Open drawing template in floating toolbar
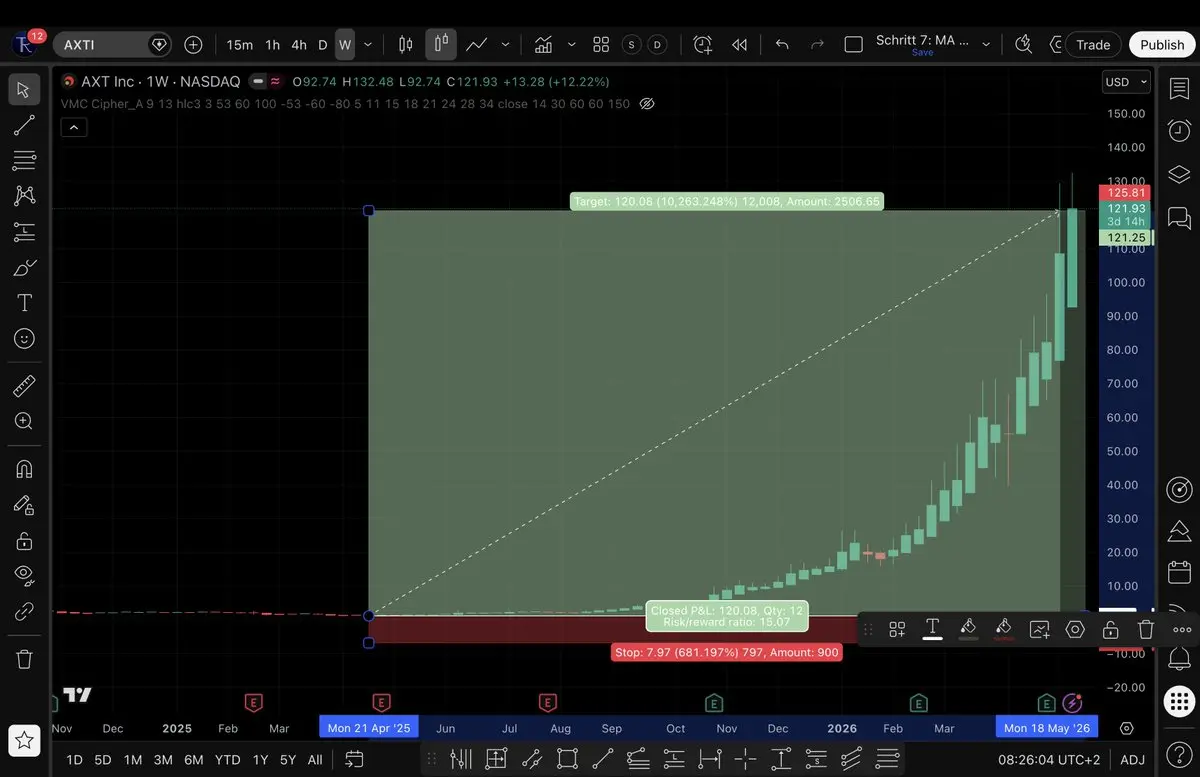1200x777 pixels. (897, 629)
